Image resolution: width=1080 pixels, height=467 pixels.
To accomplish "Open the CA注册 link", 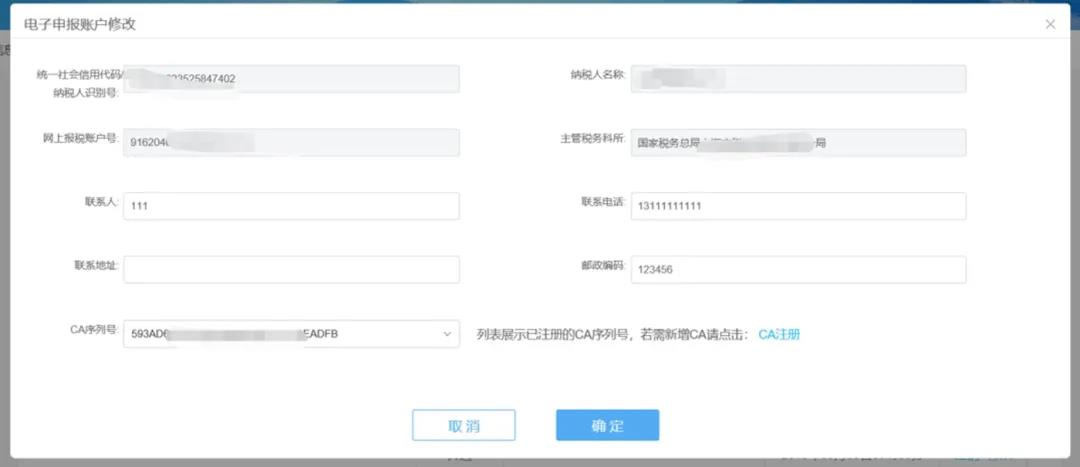I will click(x=779, y=335).
